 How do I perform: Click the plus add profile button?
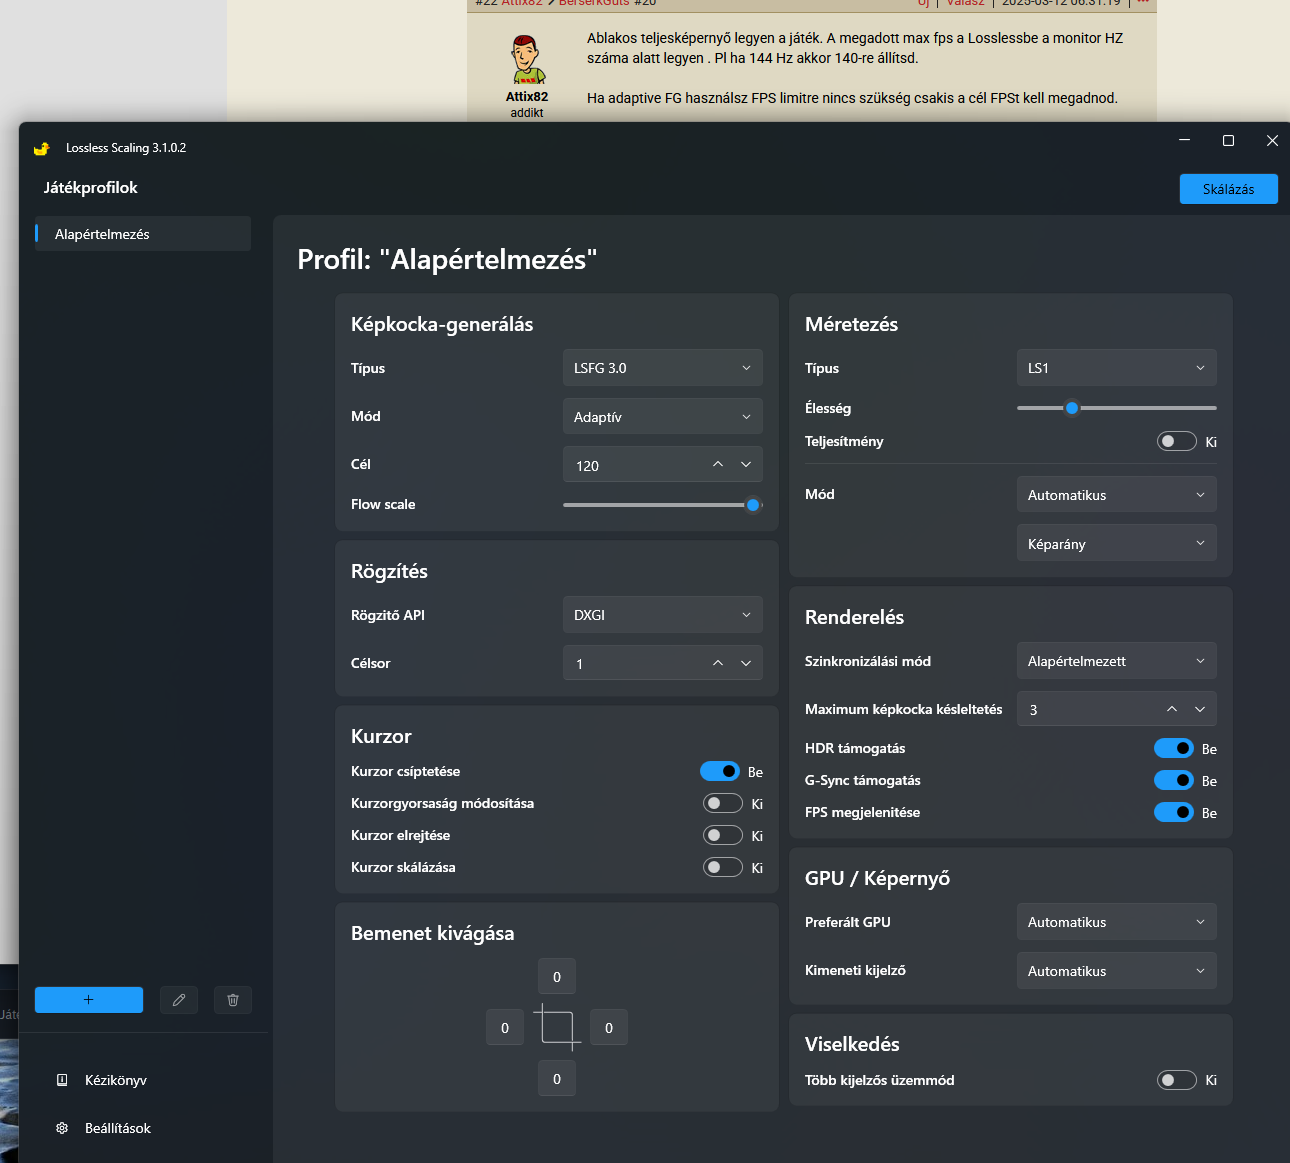pyautogui.click(x=89, y=1000)
